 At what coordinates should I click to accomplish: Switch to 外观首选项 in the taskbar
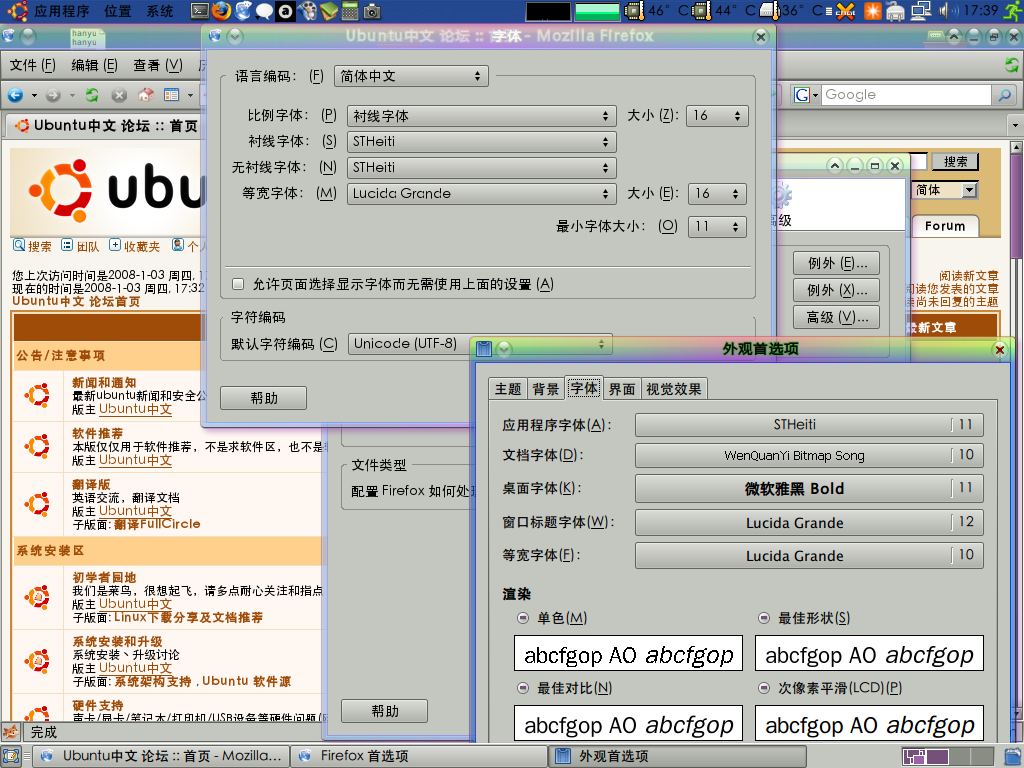point(678,756)
